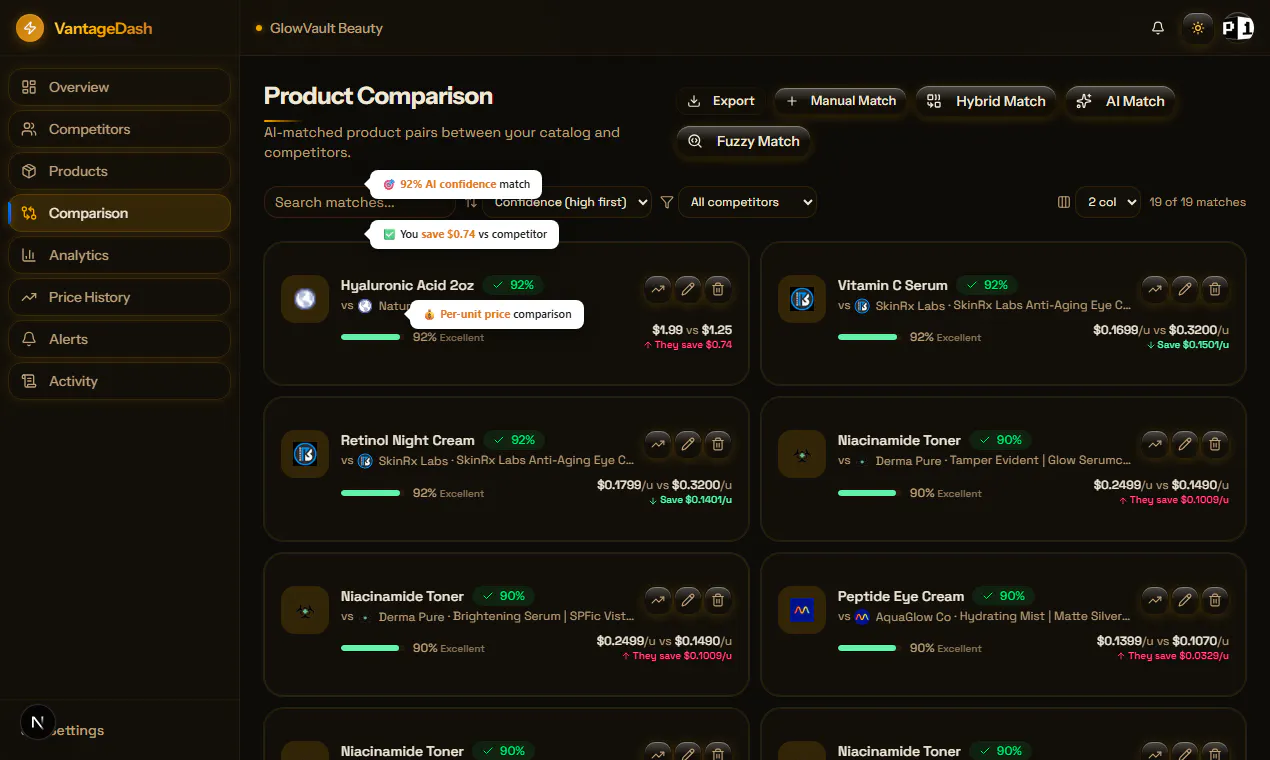
Task: Click the filter funnel icon
Action: tap(667, 202)
